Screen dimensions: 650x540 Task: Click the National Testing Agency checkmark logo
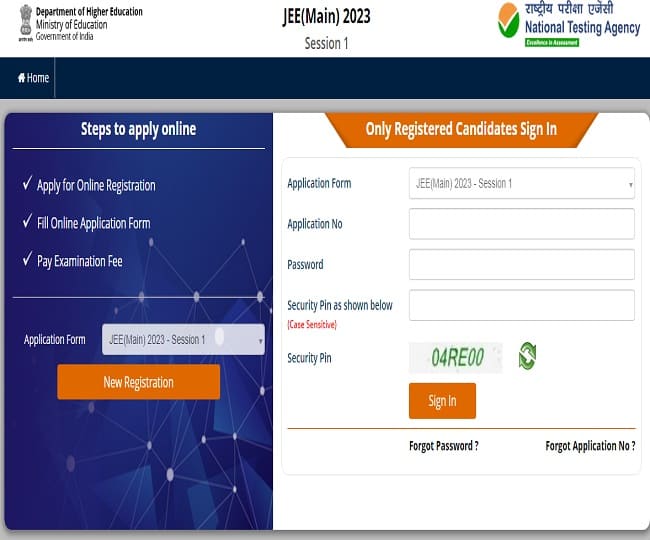click(x=509, y=20)
